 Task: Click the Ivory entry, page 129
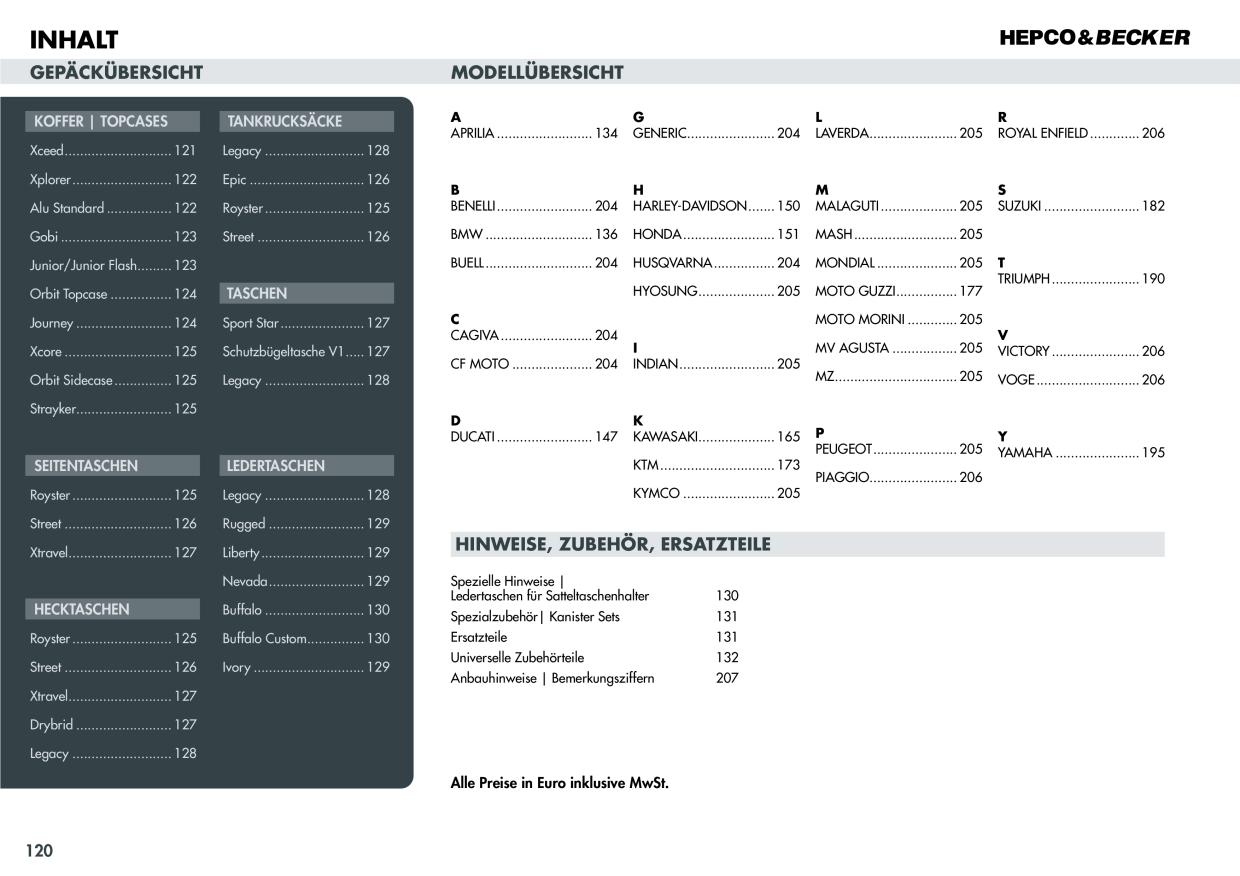coord(306,667)
